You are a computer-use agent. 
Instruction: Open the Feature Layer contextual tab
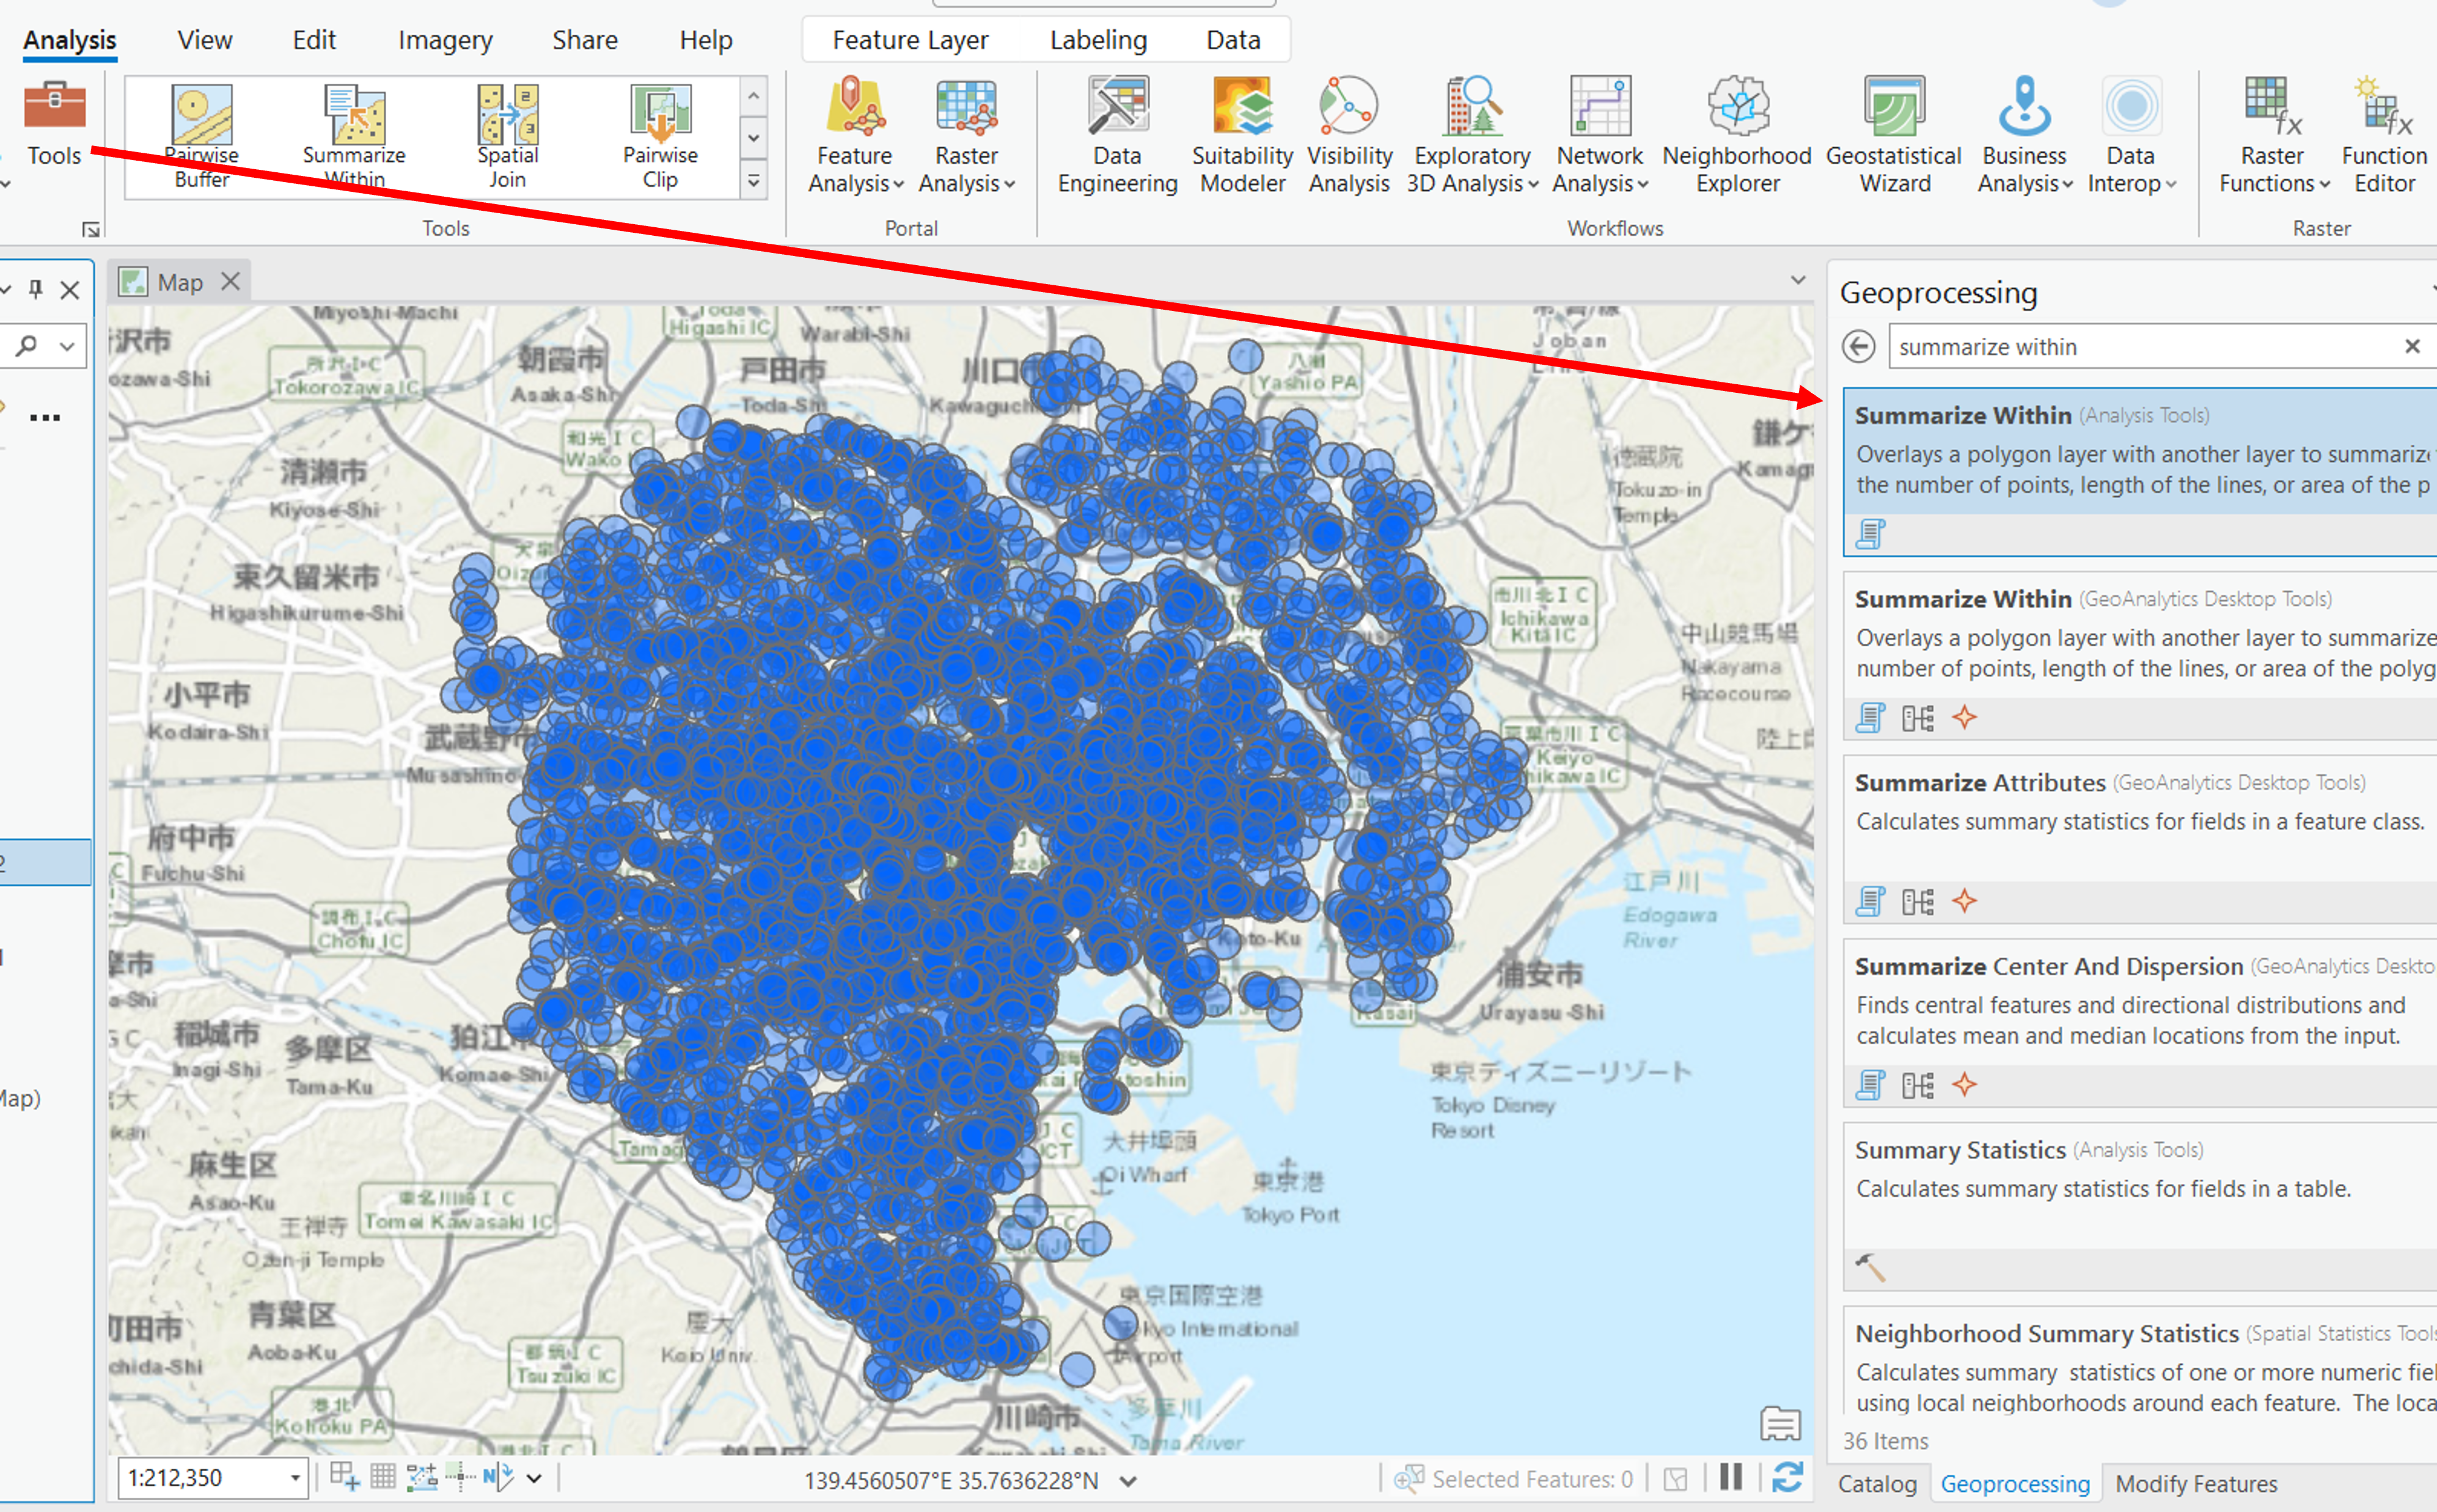[x=910, y=40]
